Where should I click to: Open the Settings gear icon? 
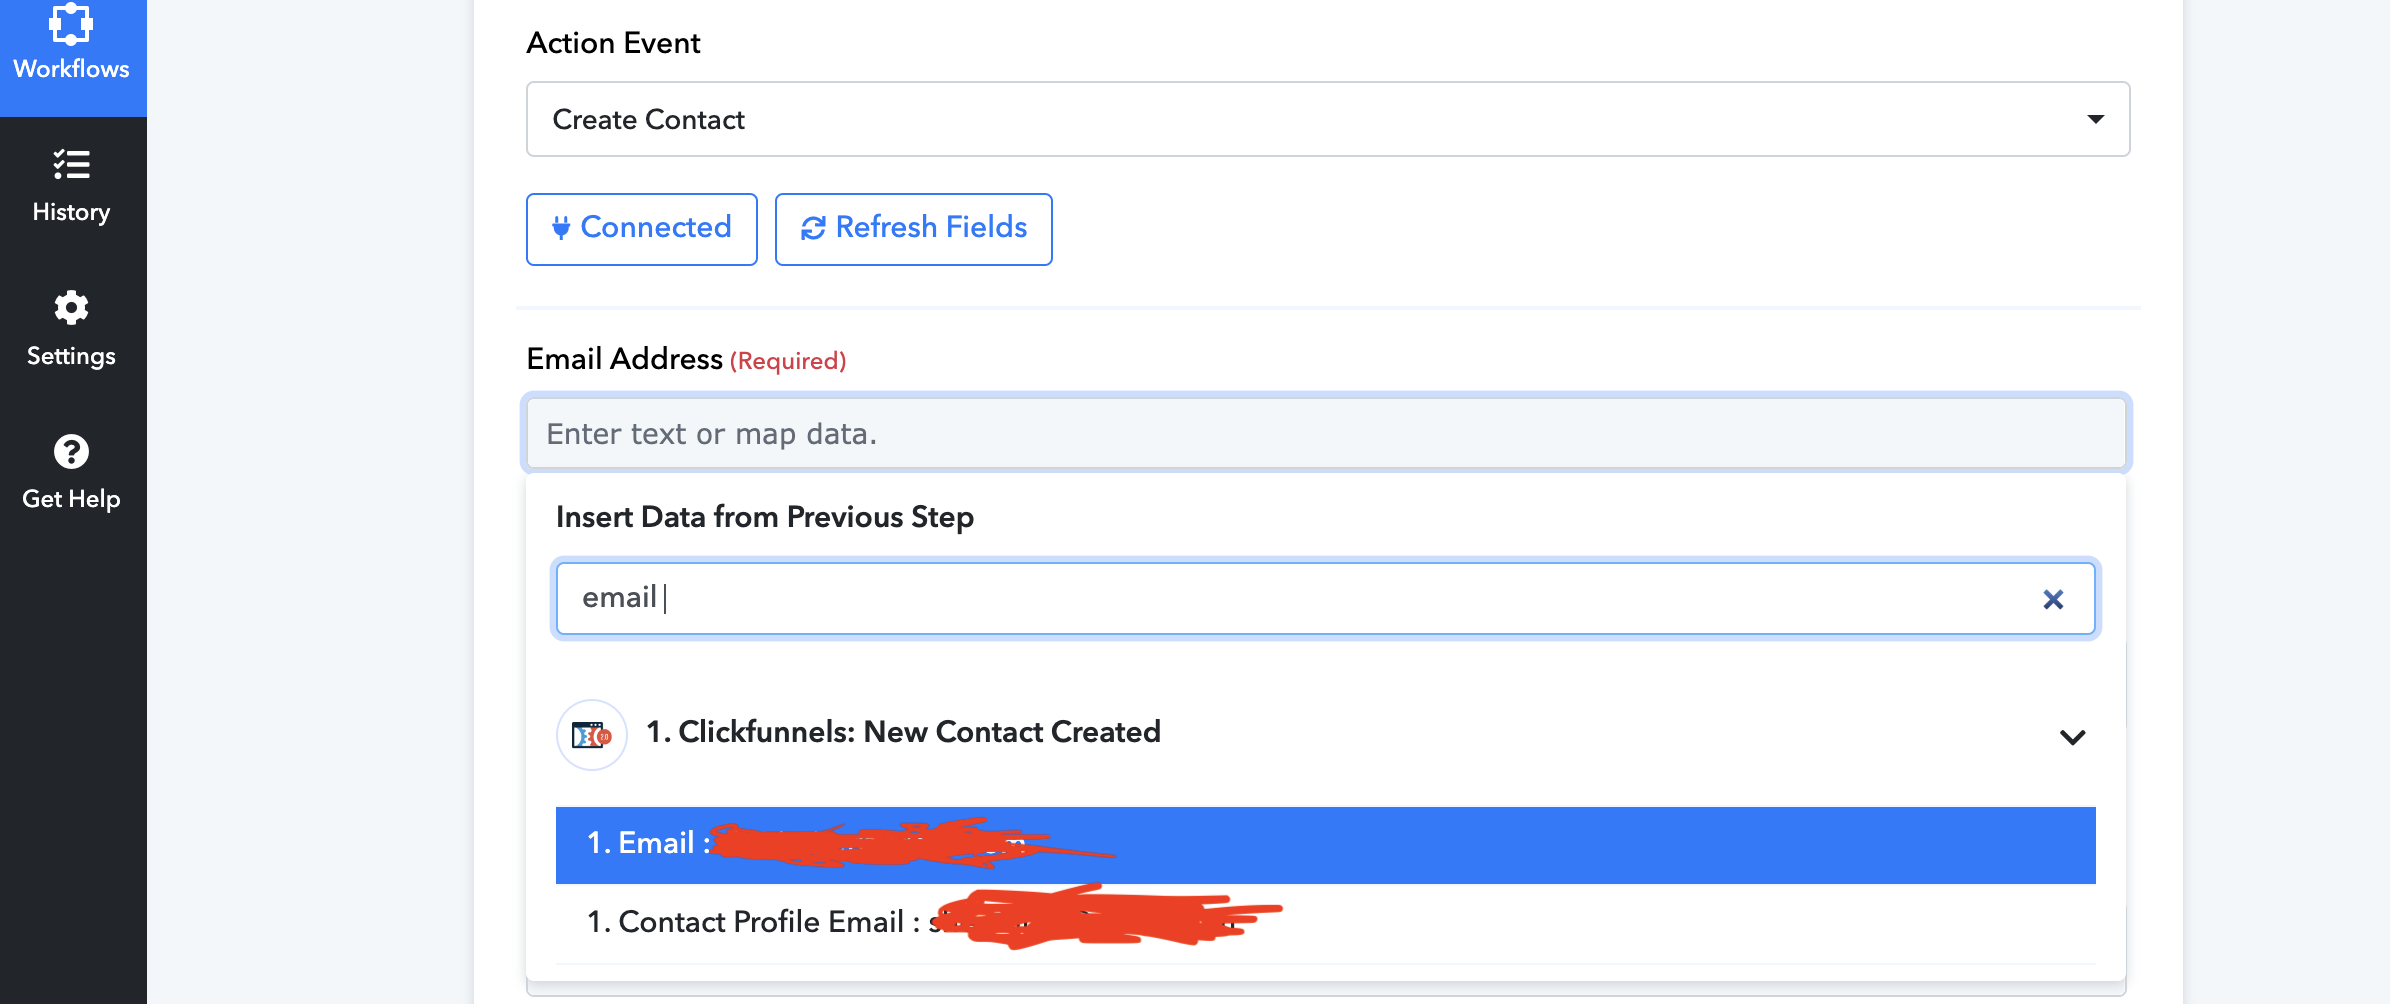(71, 308)
